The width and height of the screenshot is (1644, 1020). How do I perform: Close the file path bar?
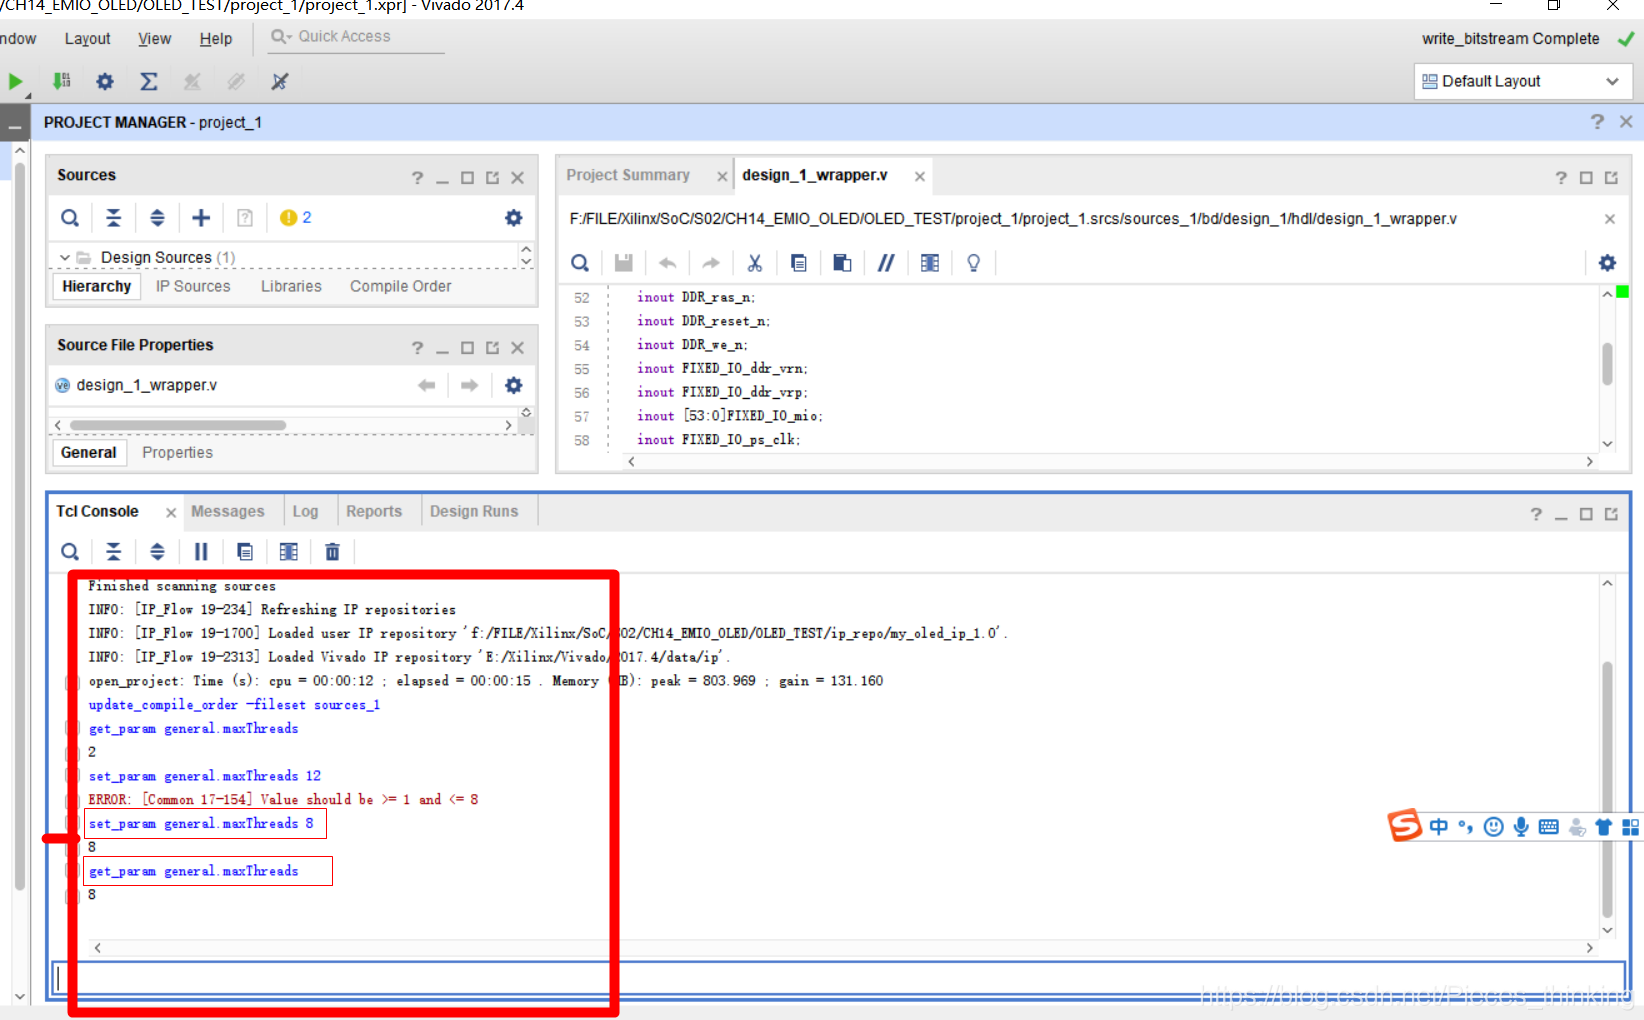pos(1609,219)
